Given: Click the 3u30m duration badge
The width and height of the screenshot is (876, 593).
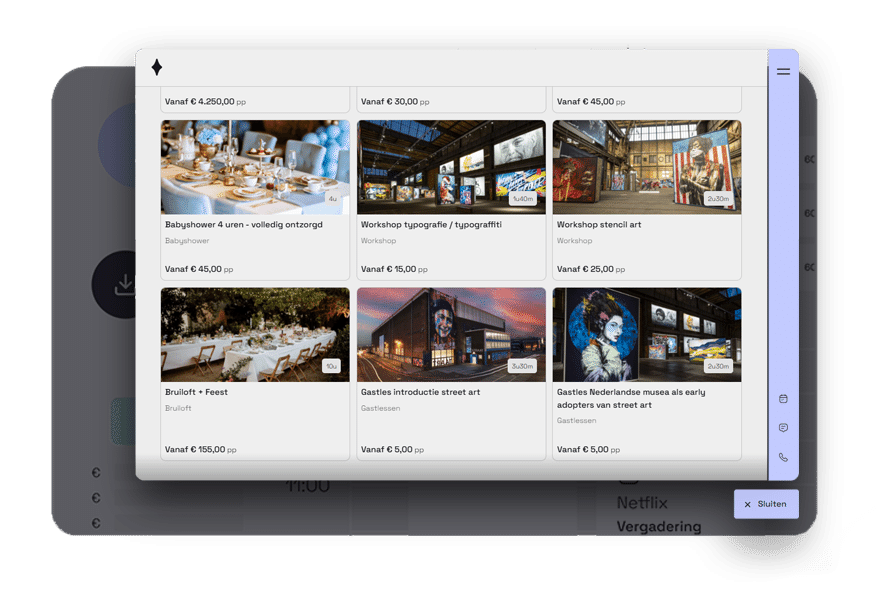Looking at the screenshot, I should pyautogui.click(x=522, y=366).
